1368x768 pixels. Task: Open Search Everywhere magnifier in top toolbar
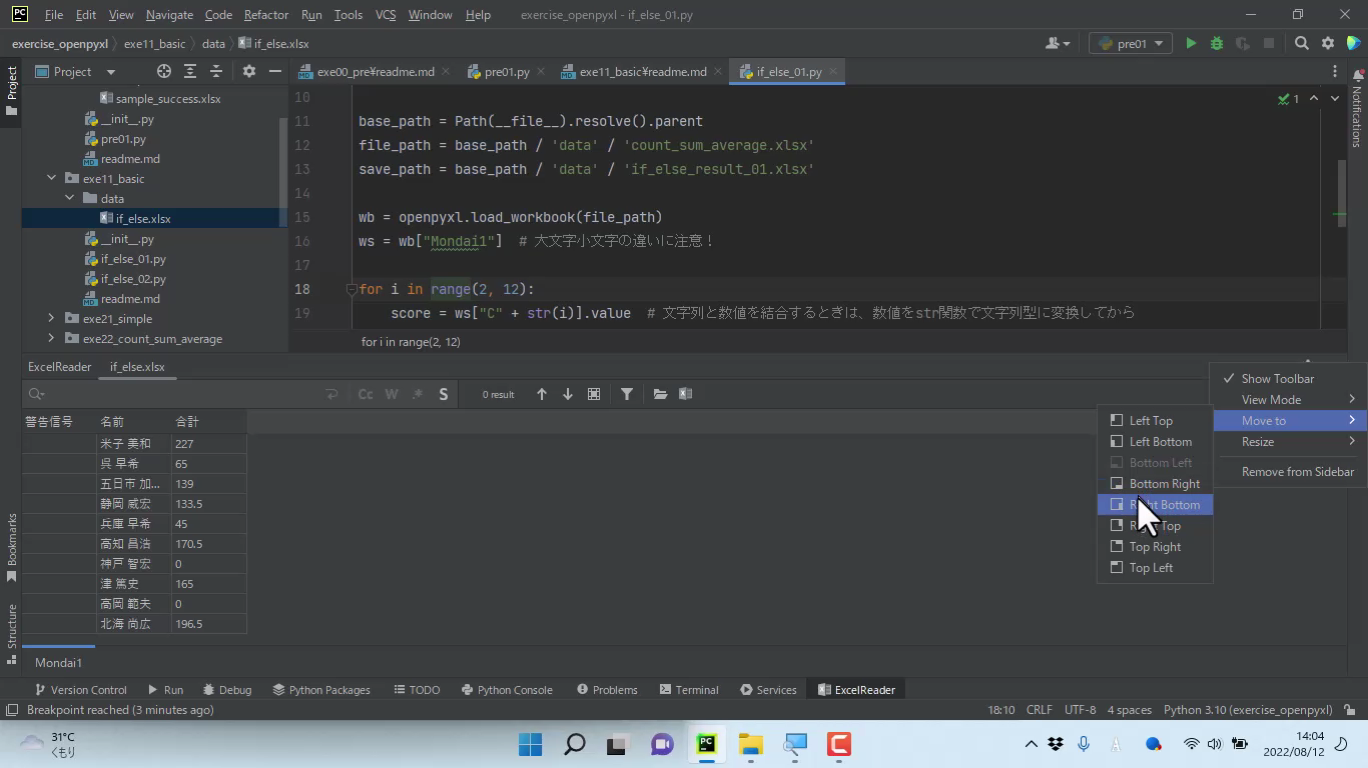tap(1301, 44)
